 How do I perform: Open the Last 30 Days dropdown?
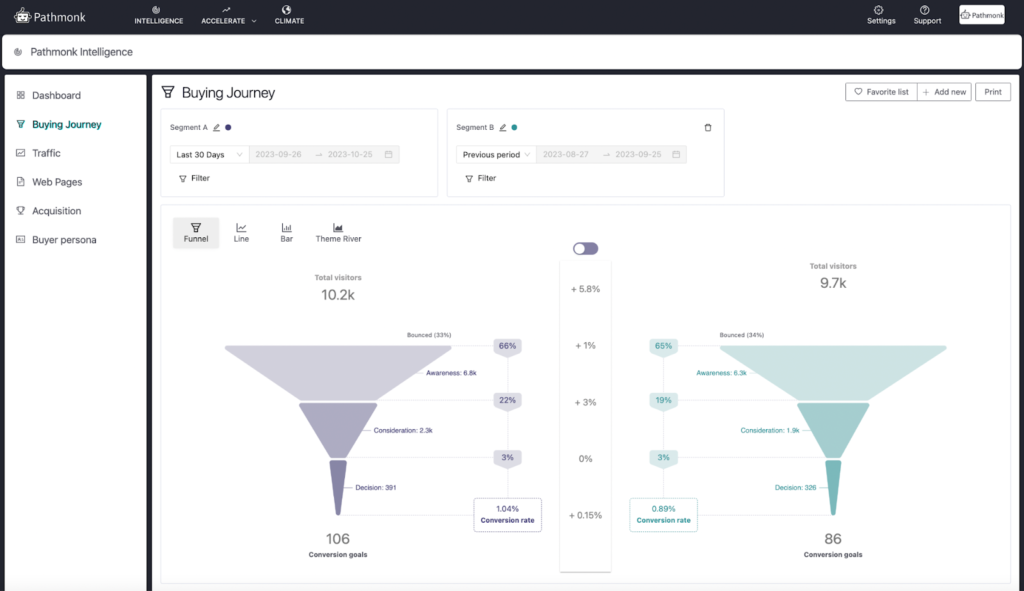click(209, 154)
